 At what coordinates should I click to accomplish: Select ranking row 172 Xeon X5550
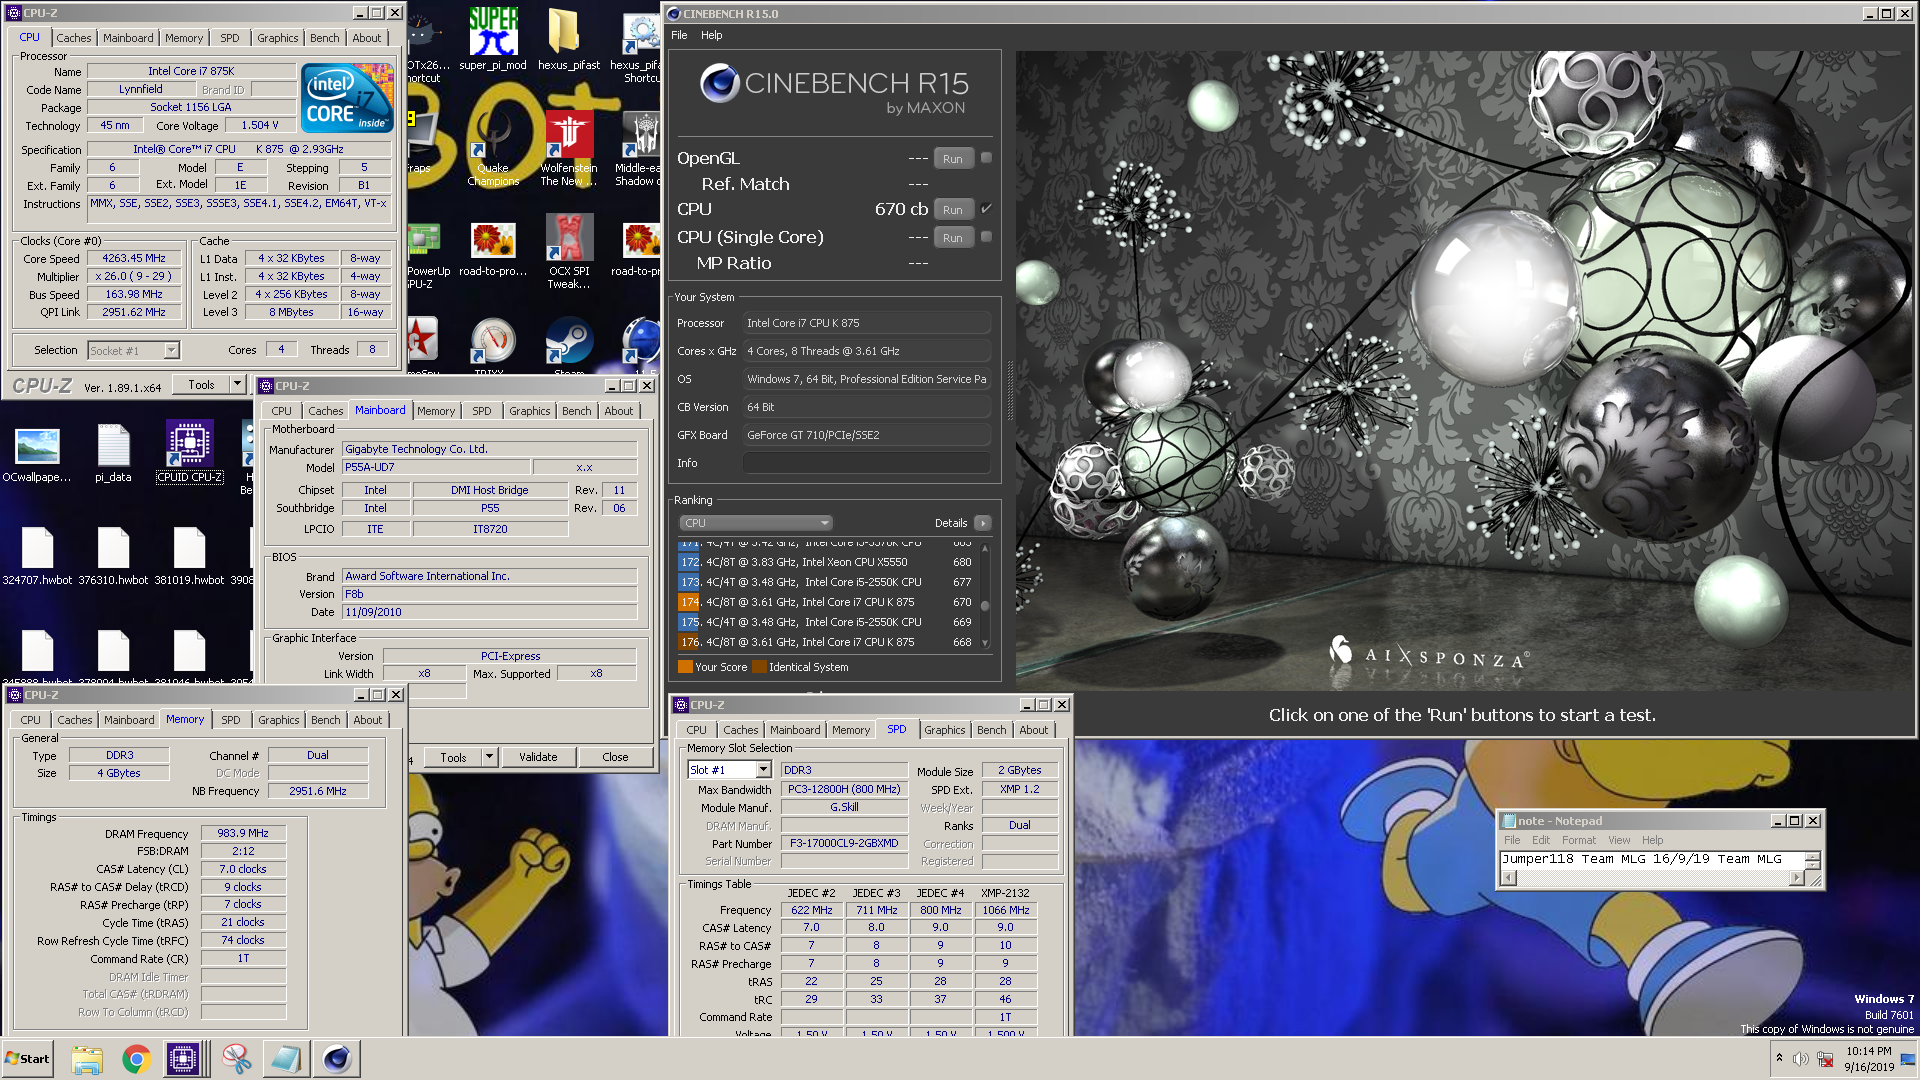coord(826,562)
